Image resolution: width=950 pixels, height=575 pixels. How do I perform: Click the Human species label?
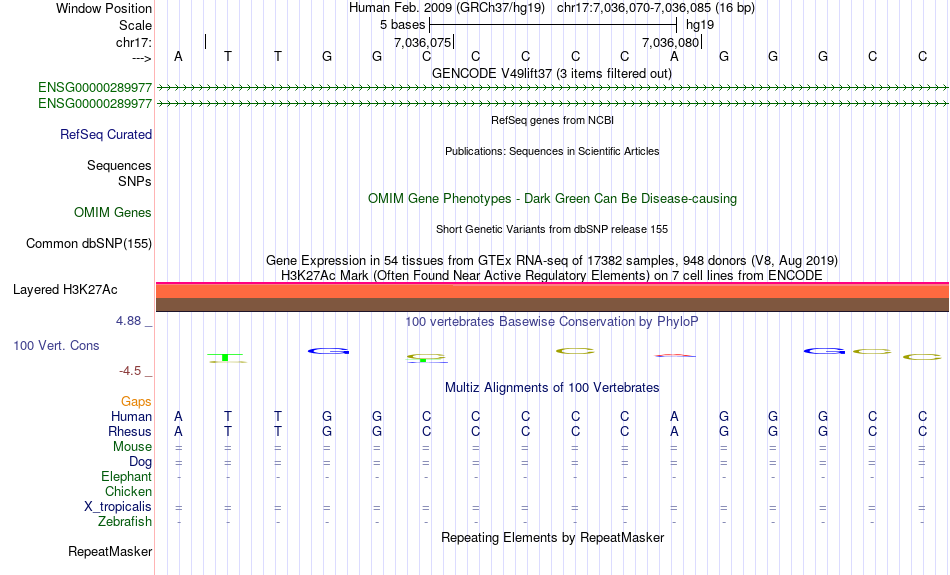[131, 416]
